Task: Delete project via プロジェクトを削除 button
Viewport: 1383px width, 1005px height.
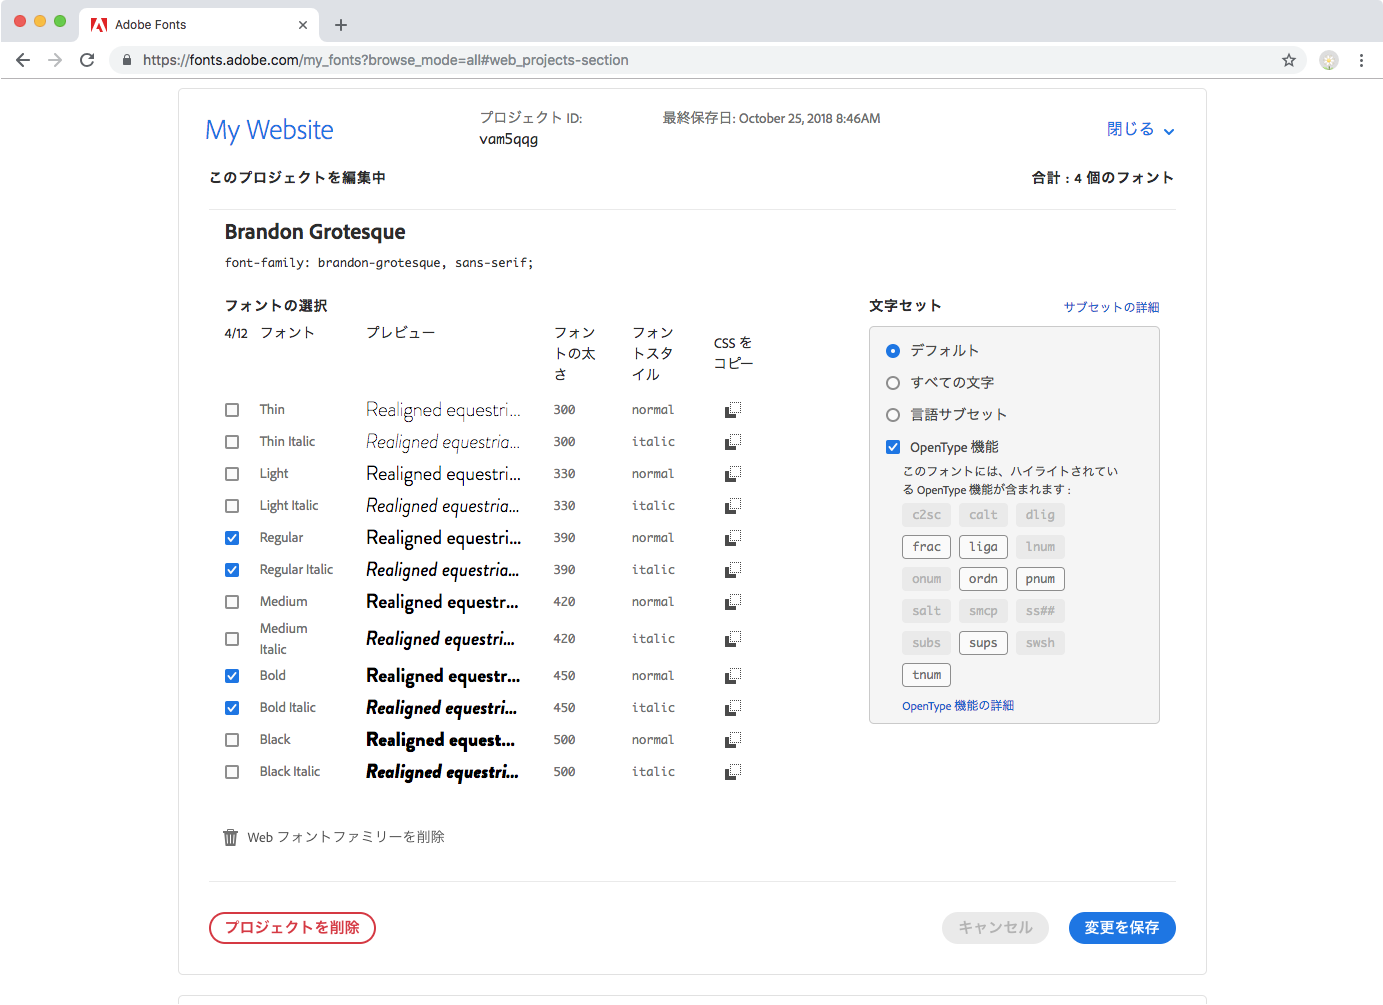Action: [292, 928]
